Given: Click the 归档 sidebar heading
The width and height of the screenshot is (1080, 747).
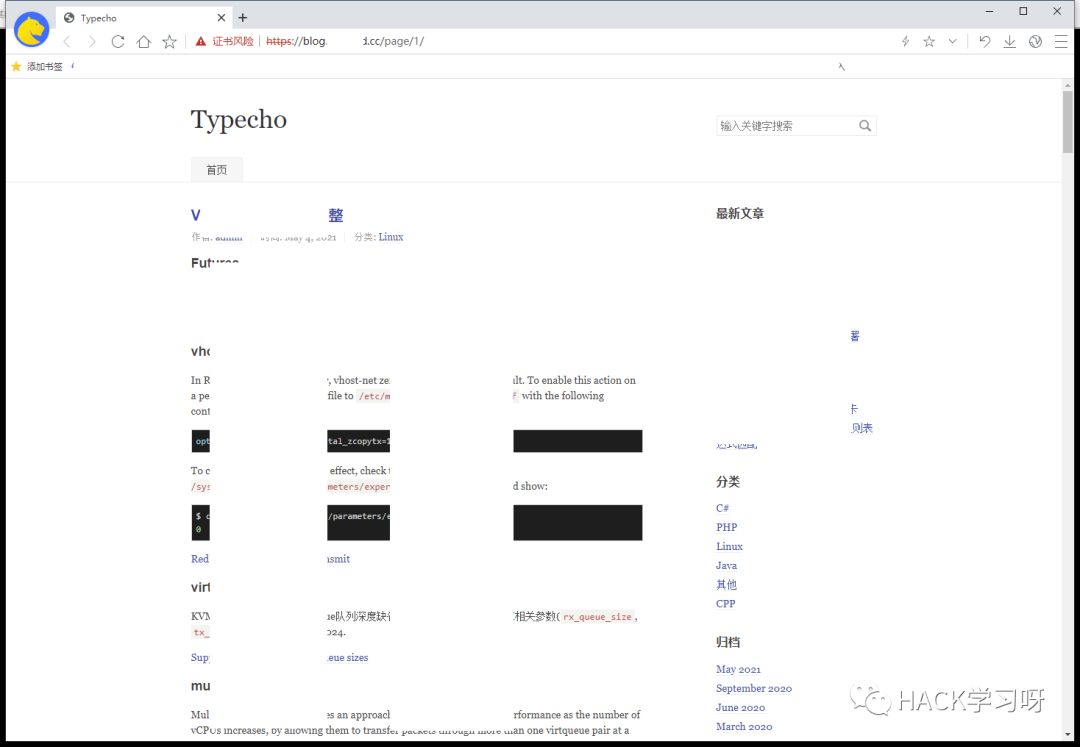Looking at the screenshot, I should [x=728, y=642].
